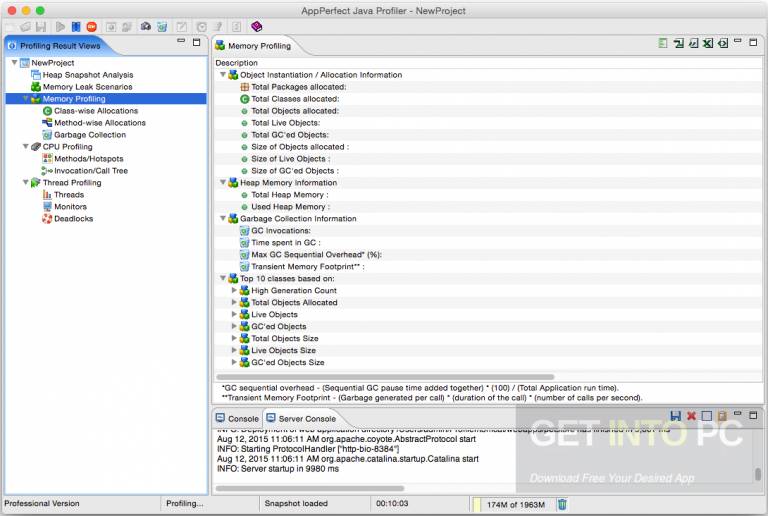Open the Deadlocks view
Viewport: 768px width, 516px height.
73,219
